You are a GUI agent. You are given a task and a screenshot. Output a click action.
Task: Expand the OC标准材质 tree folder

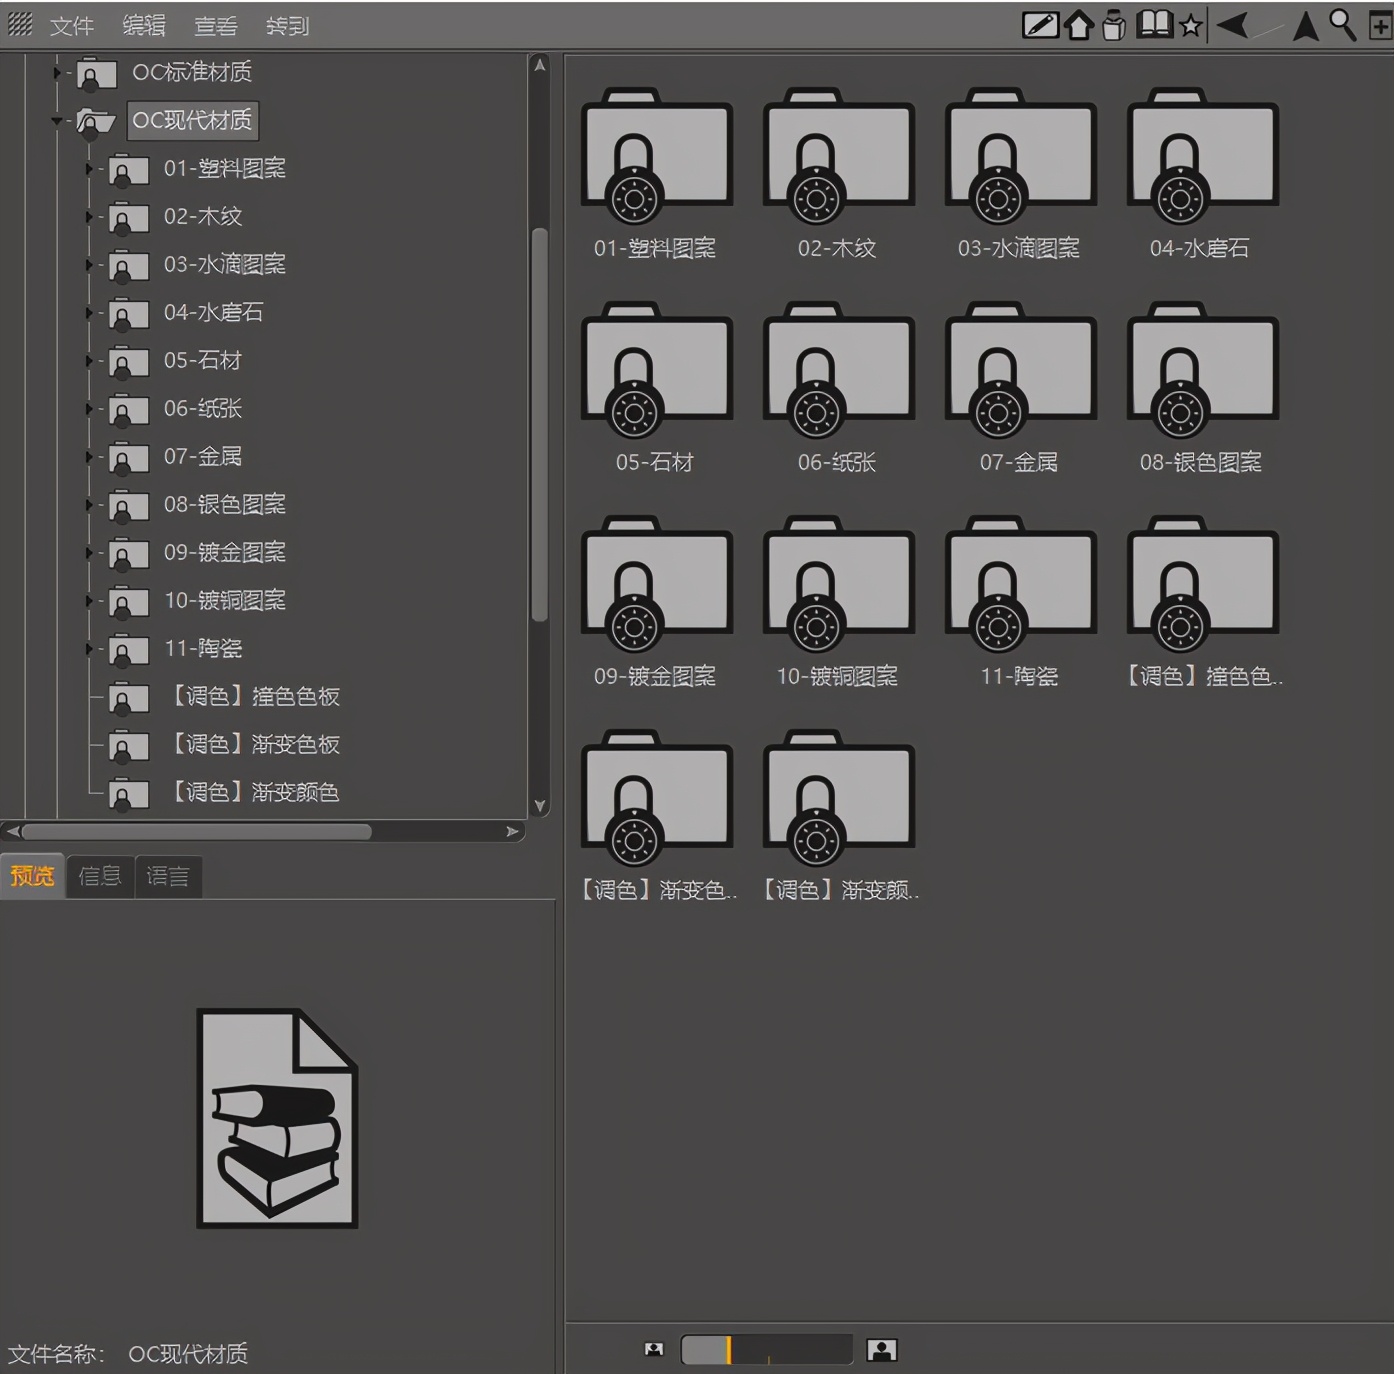tap(57, 73)
